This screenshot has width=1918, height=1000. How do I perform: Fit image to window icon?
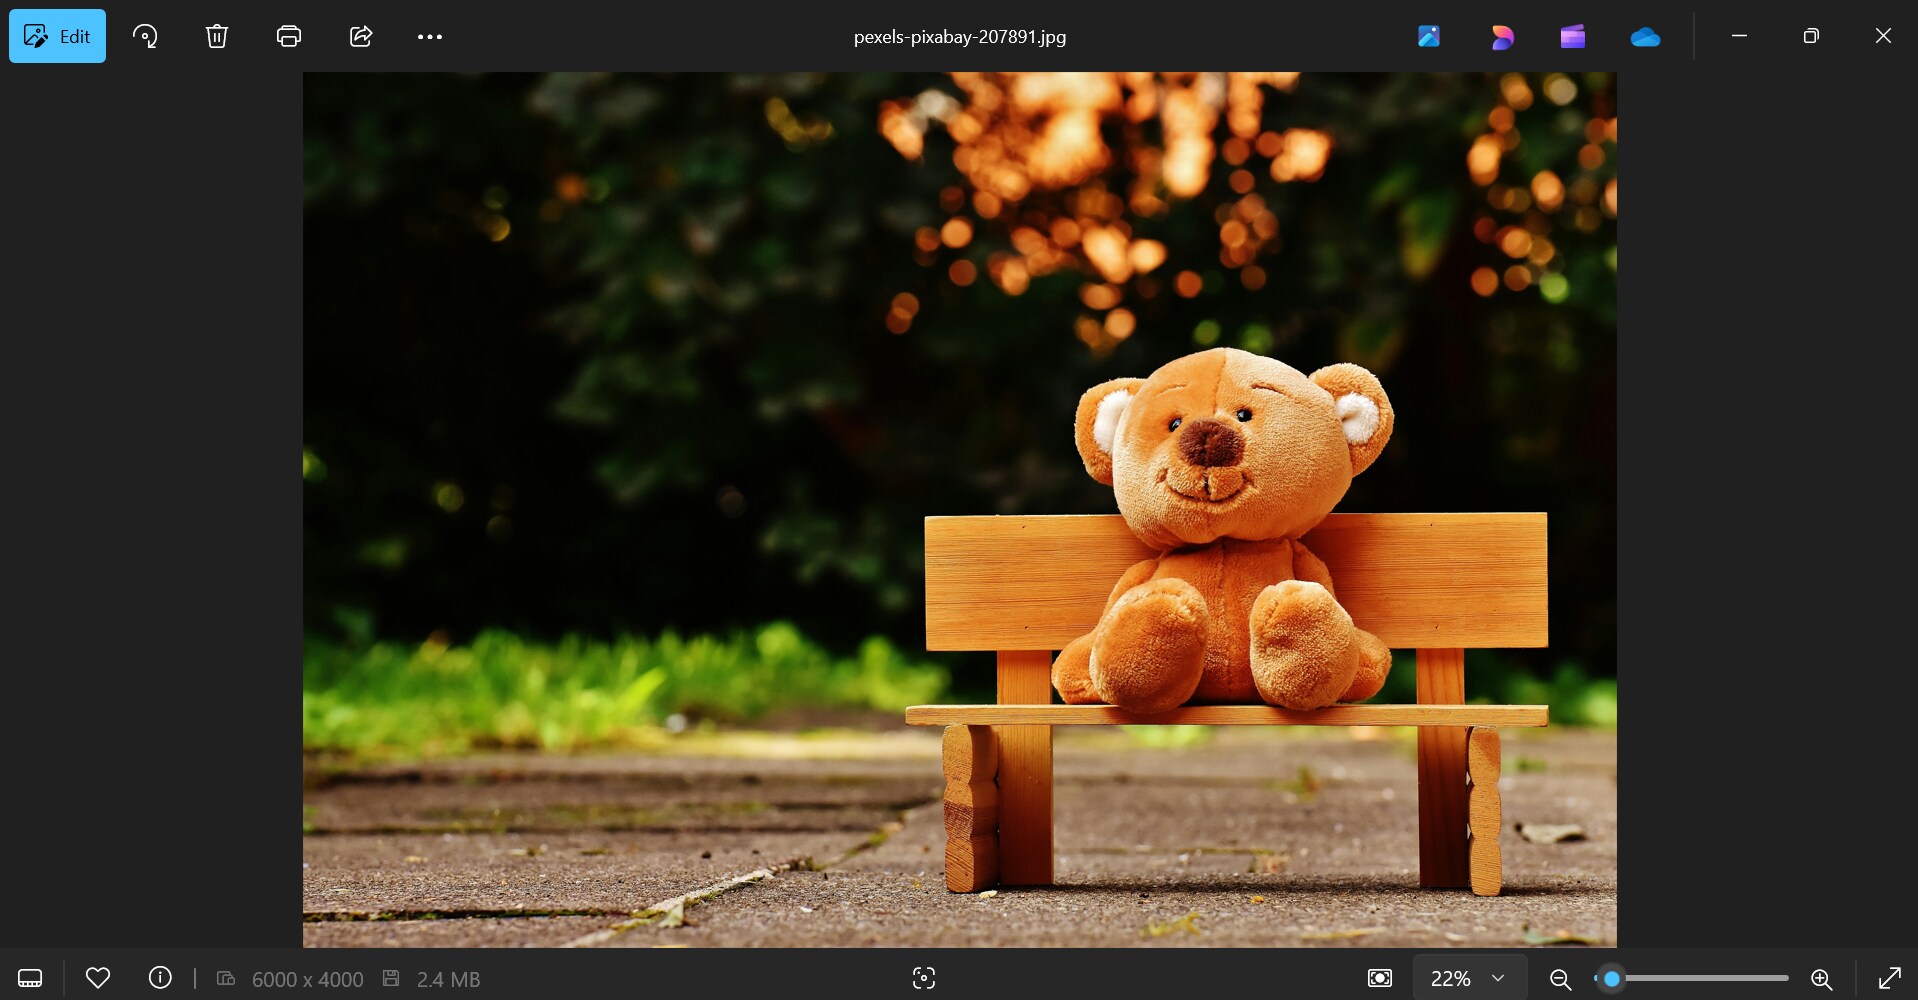pyautogui.click(x=1380, y=978)
